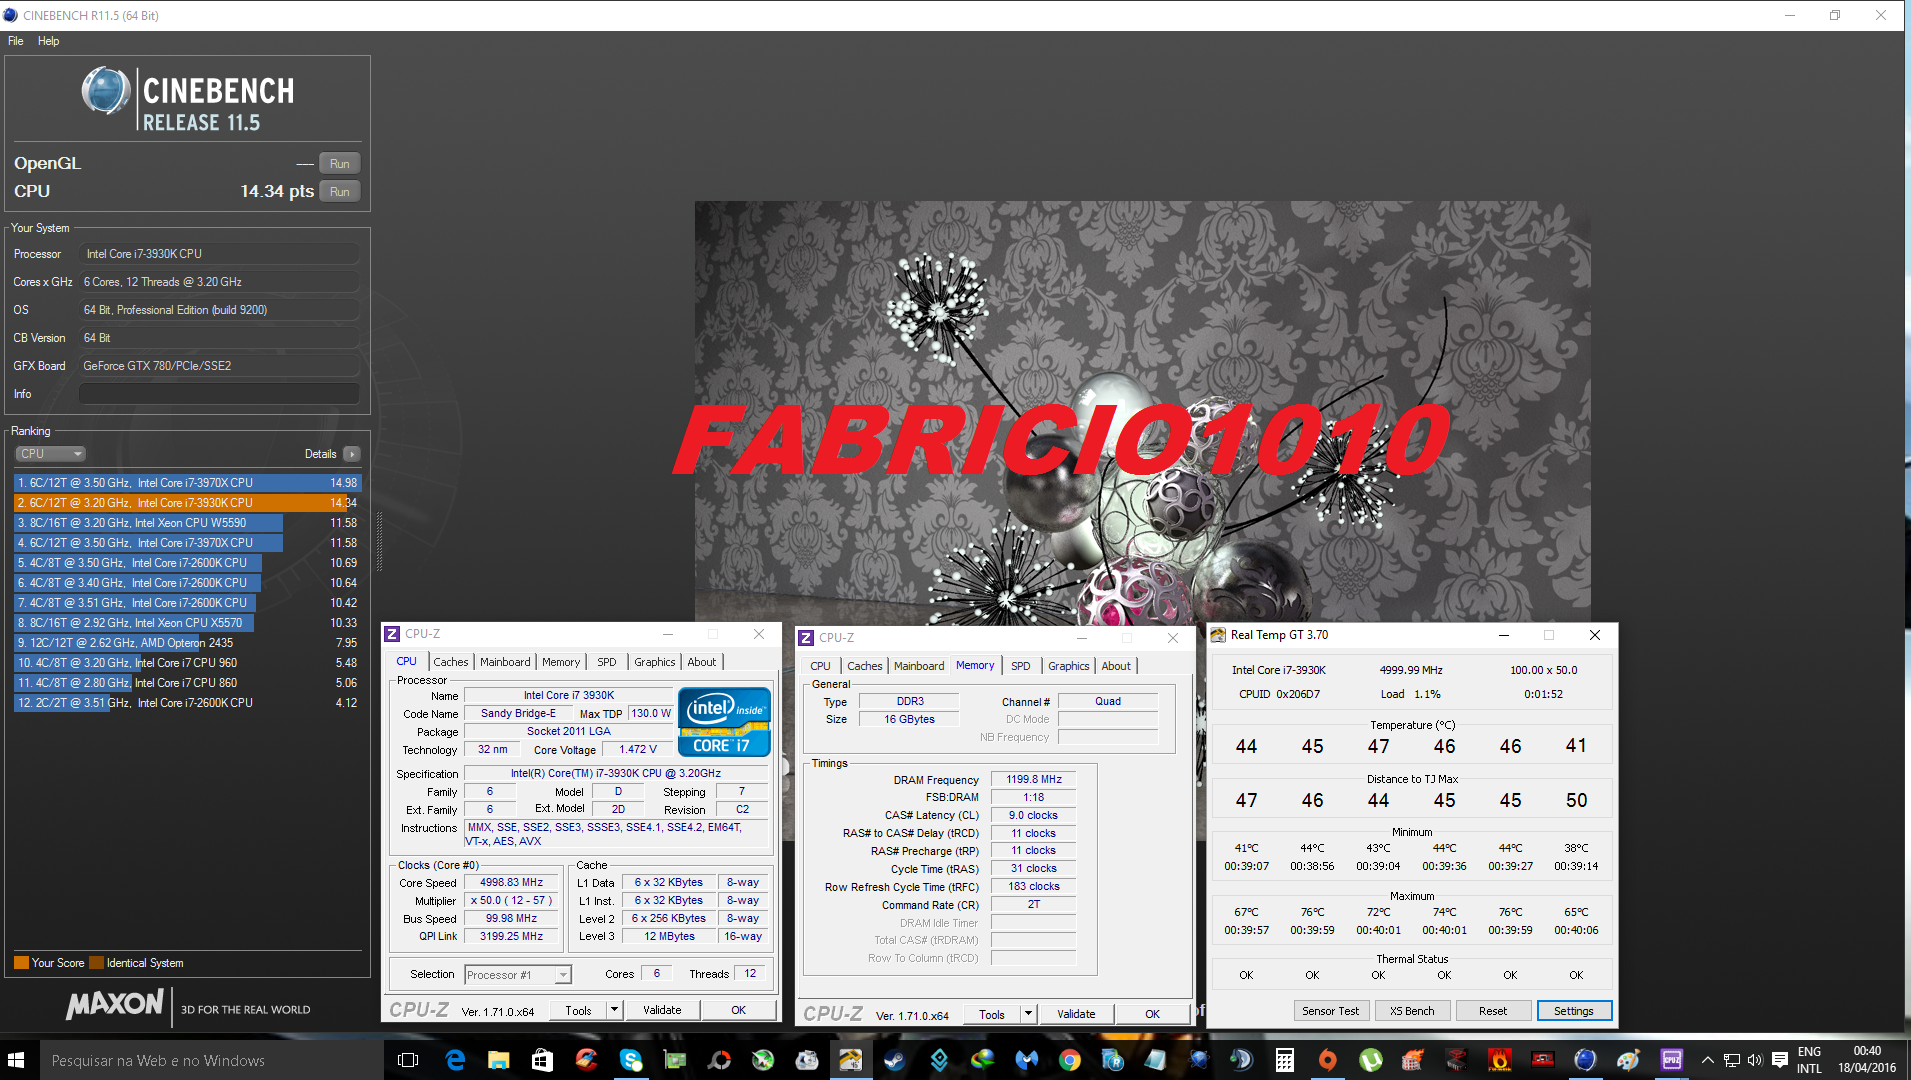Select ranking row AMD Opteron 2435

point(187,643)
